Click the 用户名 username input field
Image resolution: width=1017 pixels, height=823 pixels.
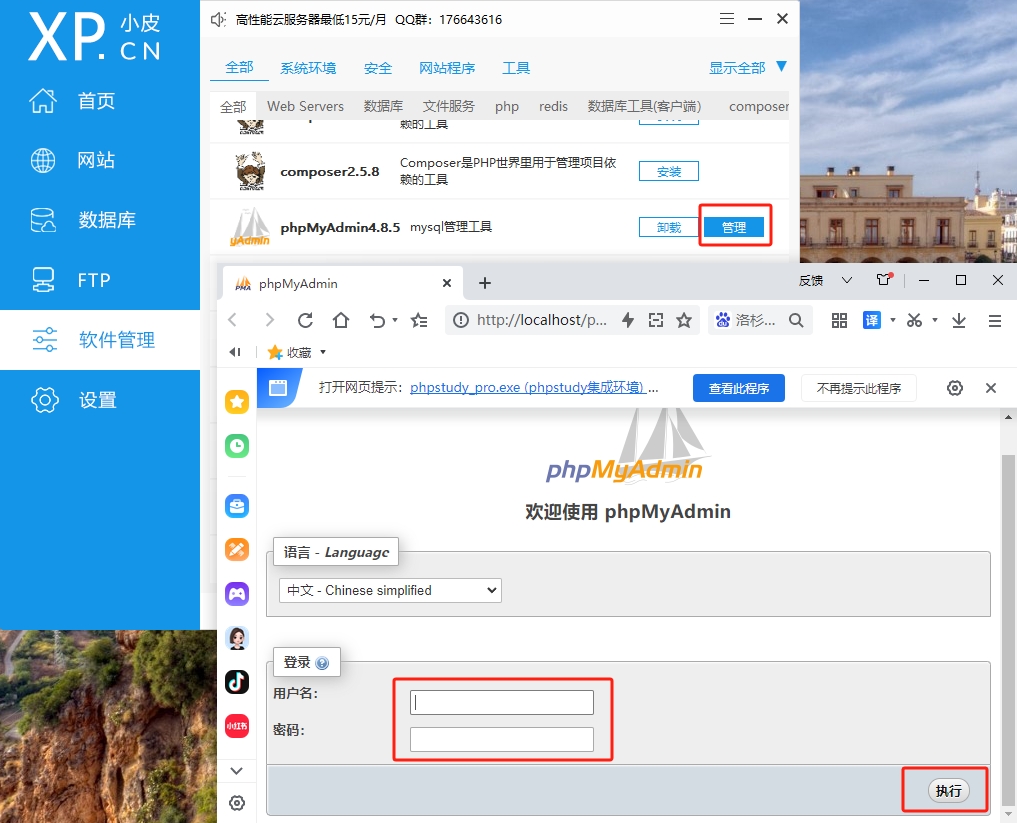coord(502,702)
